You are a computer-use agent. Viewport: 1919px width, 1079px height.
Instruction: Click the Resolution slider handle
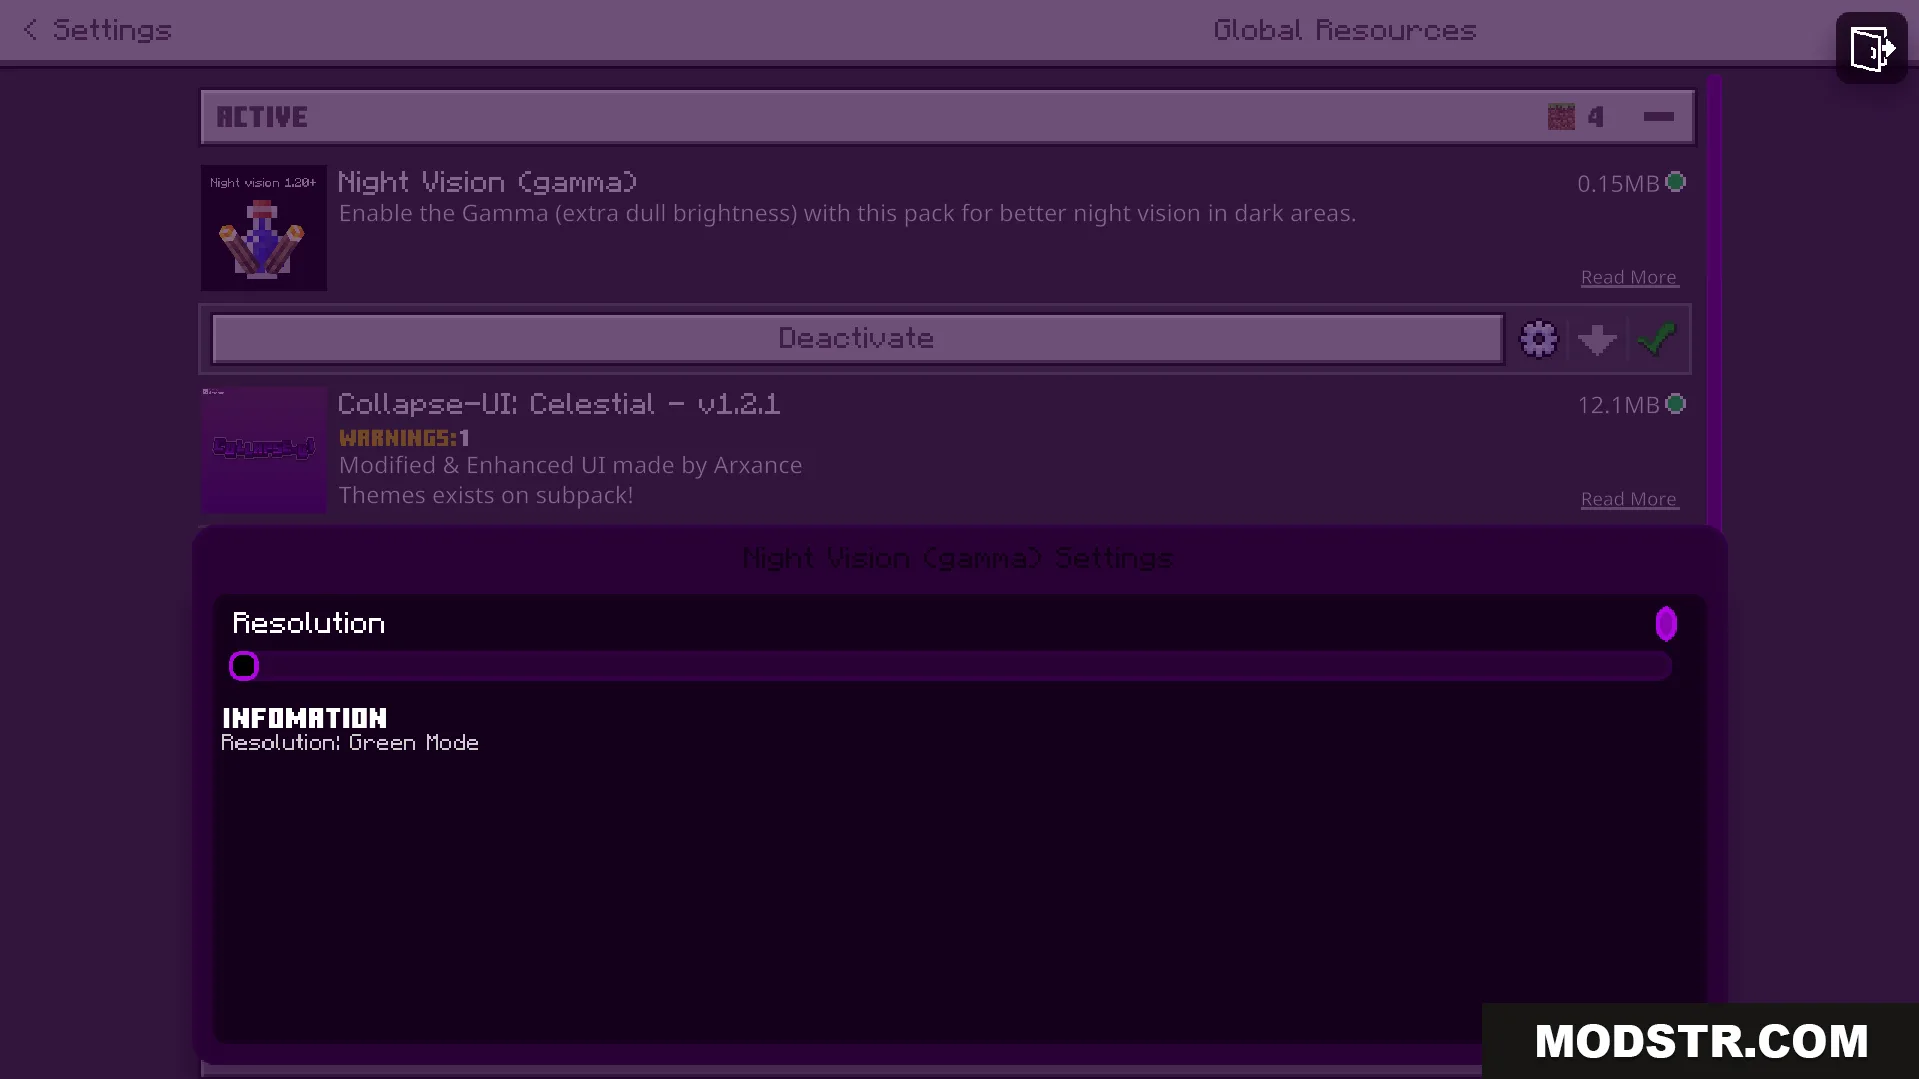(x=244, y=666)
